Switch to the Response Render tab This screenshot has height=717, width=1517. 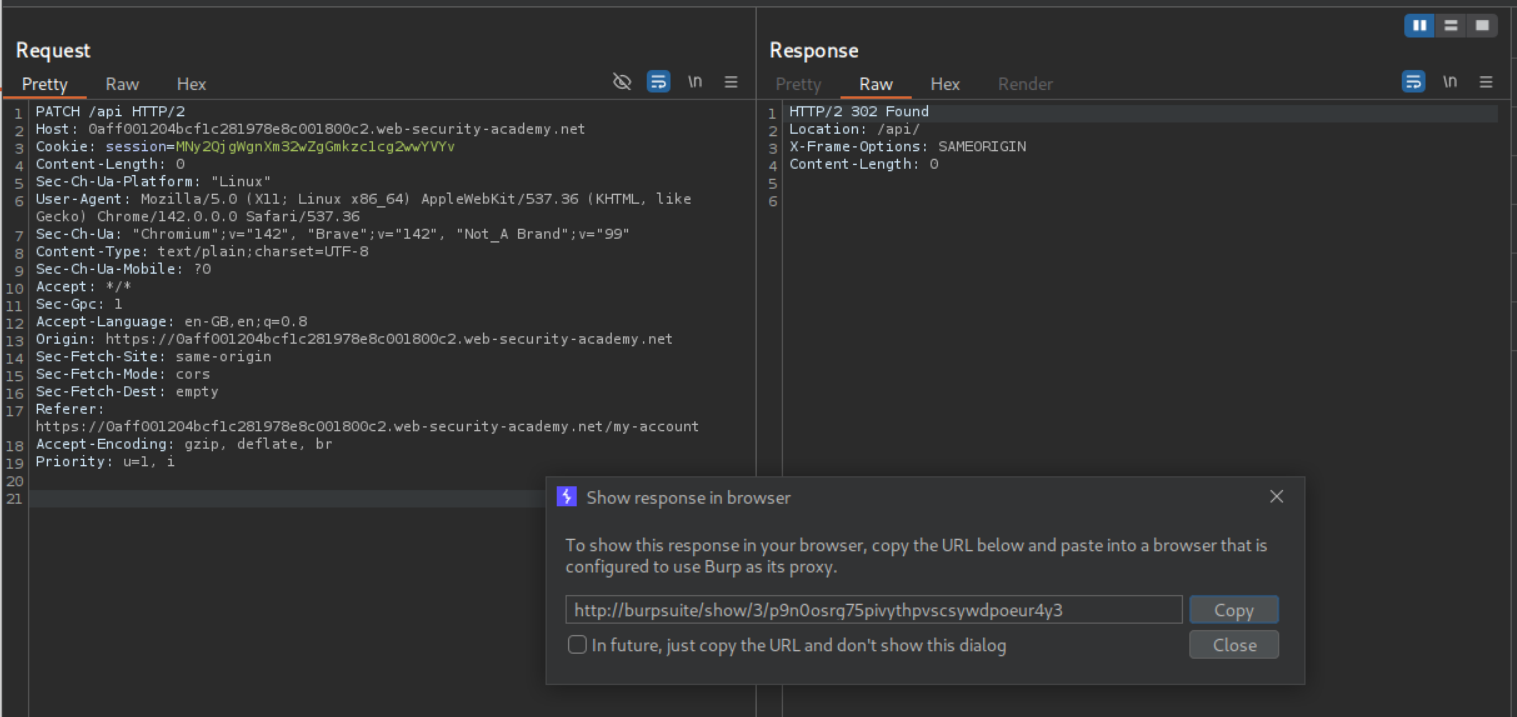tap(1025, 84)
